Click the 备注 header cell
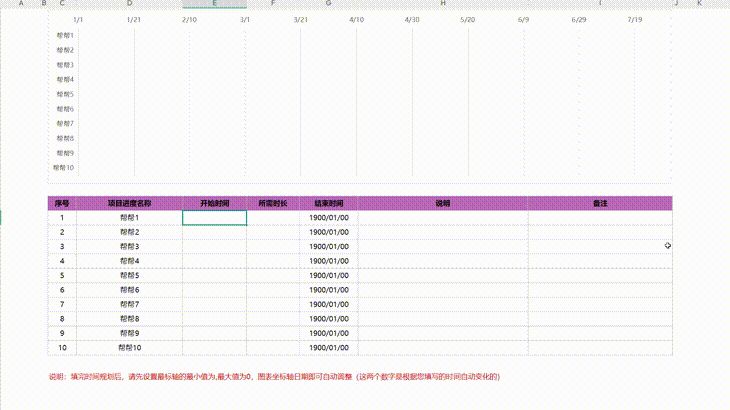The image size is (730, 410). pos(600,203)
